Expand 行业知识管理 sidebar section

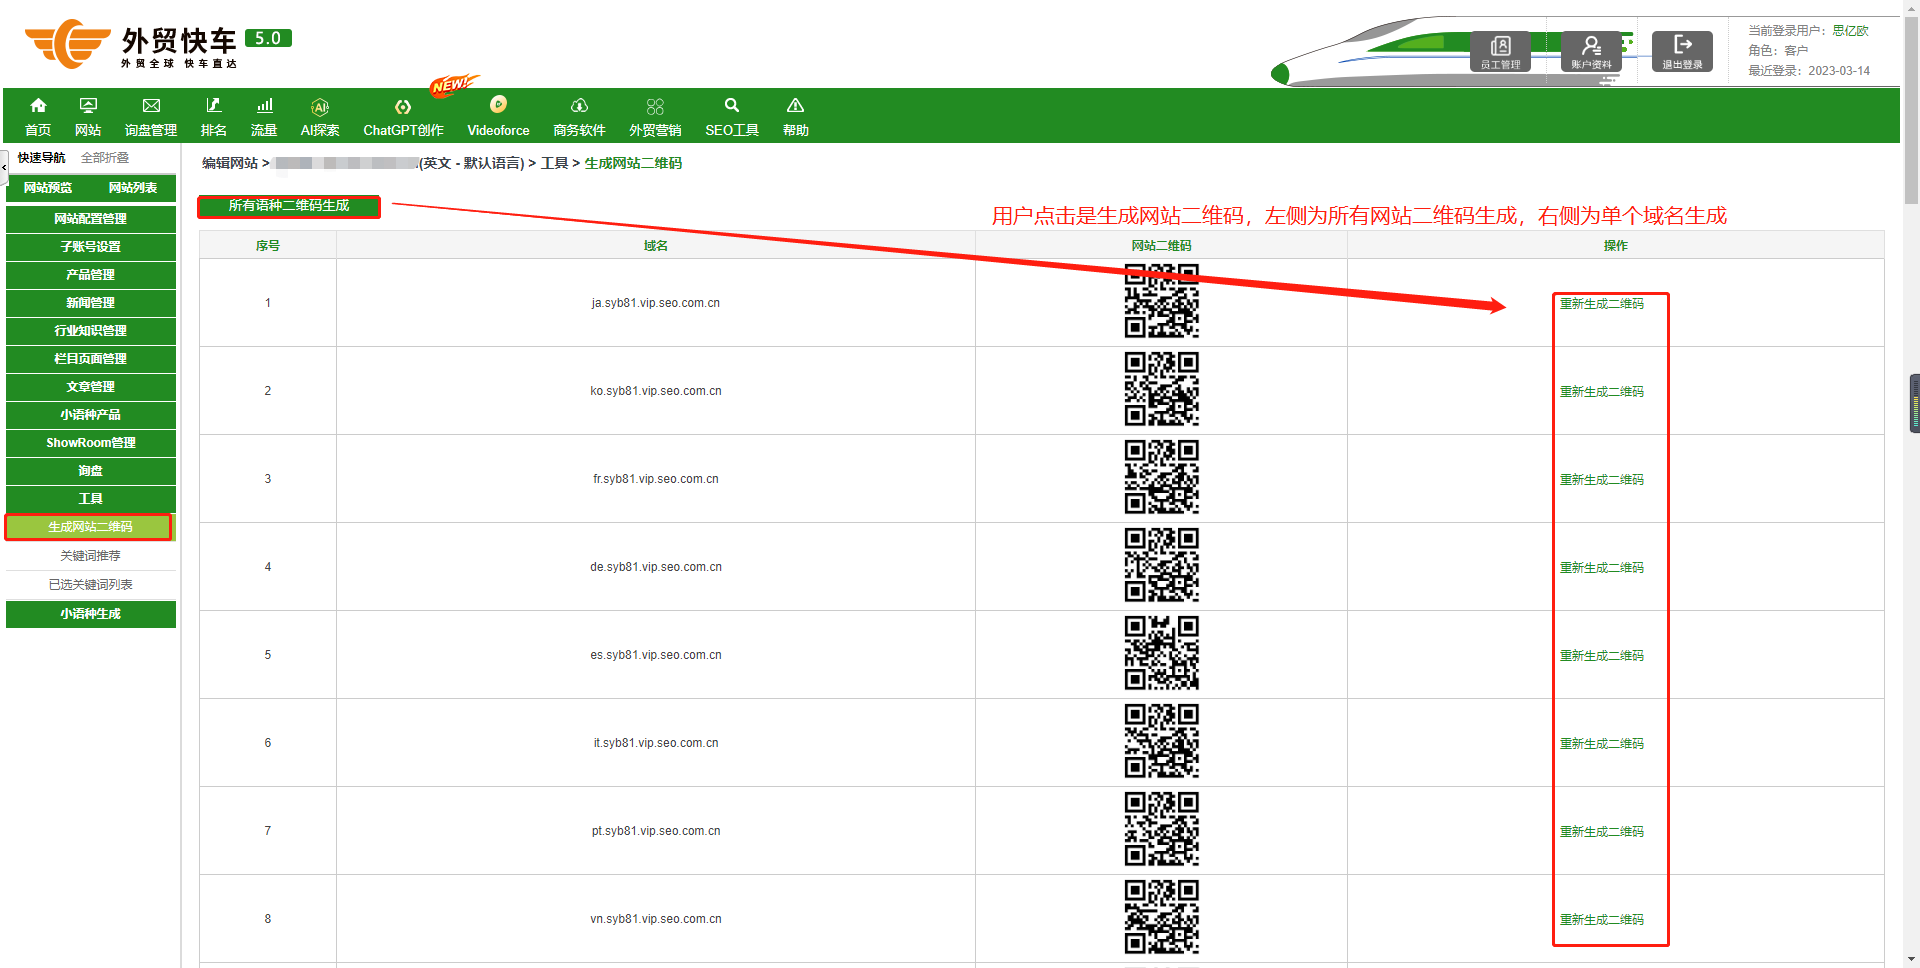tap(91, 330)
